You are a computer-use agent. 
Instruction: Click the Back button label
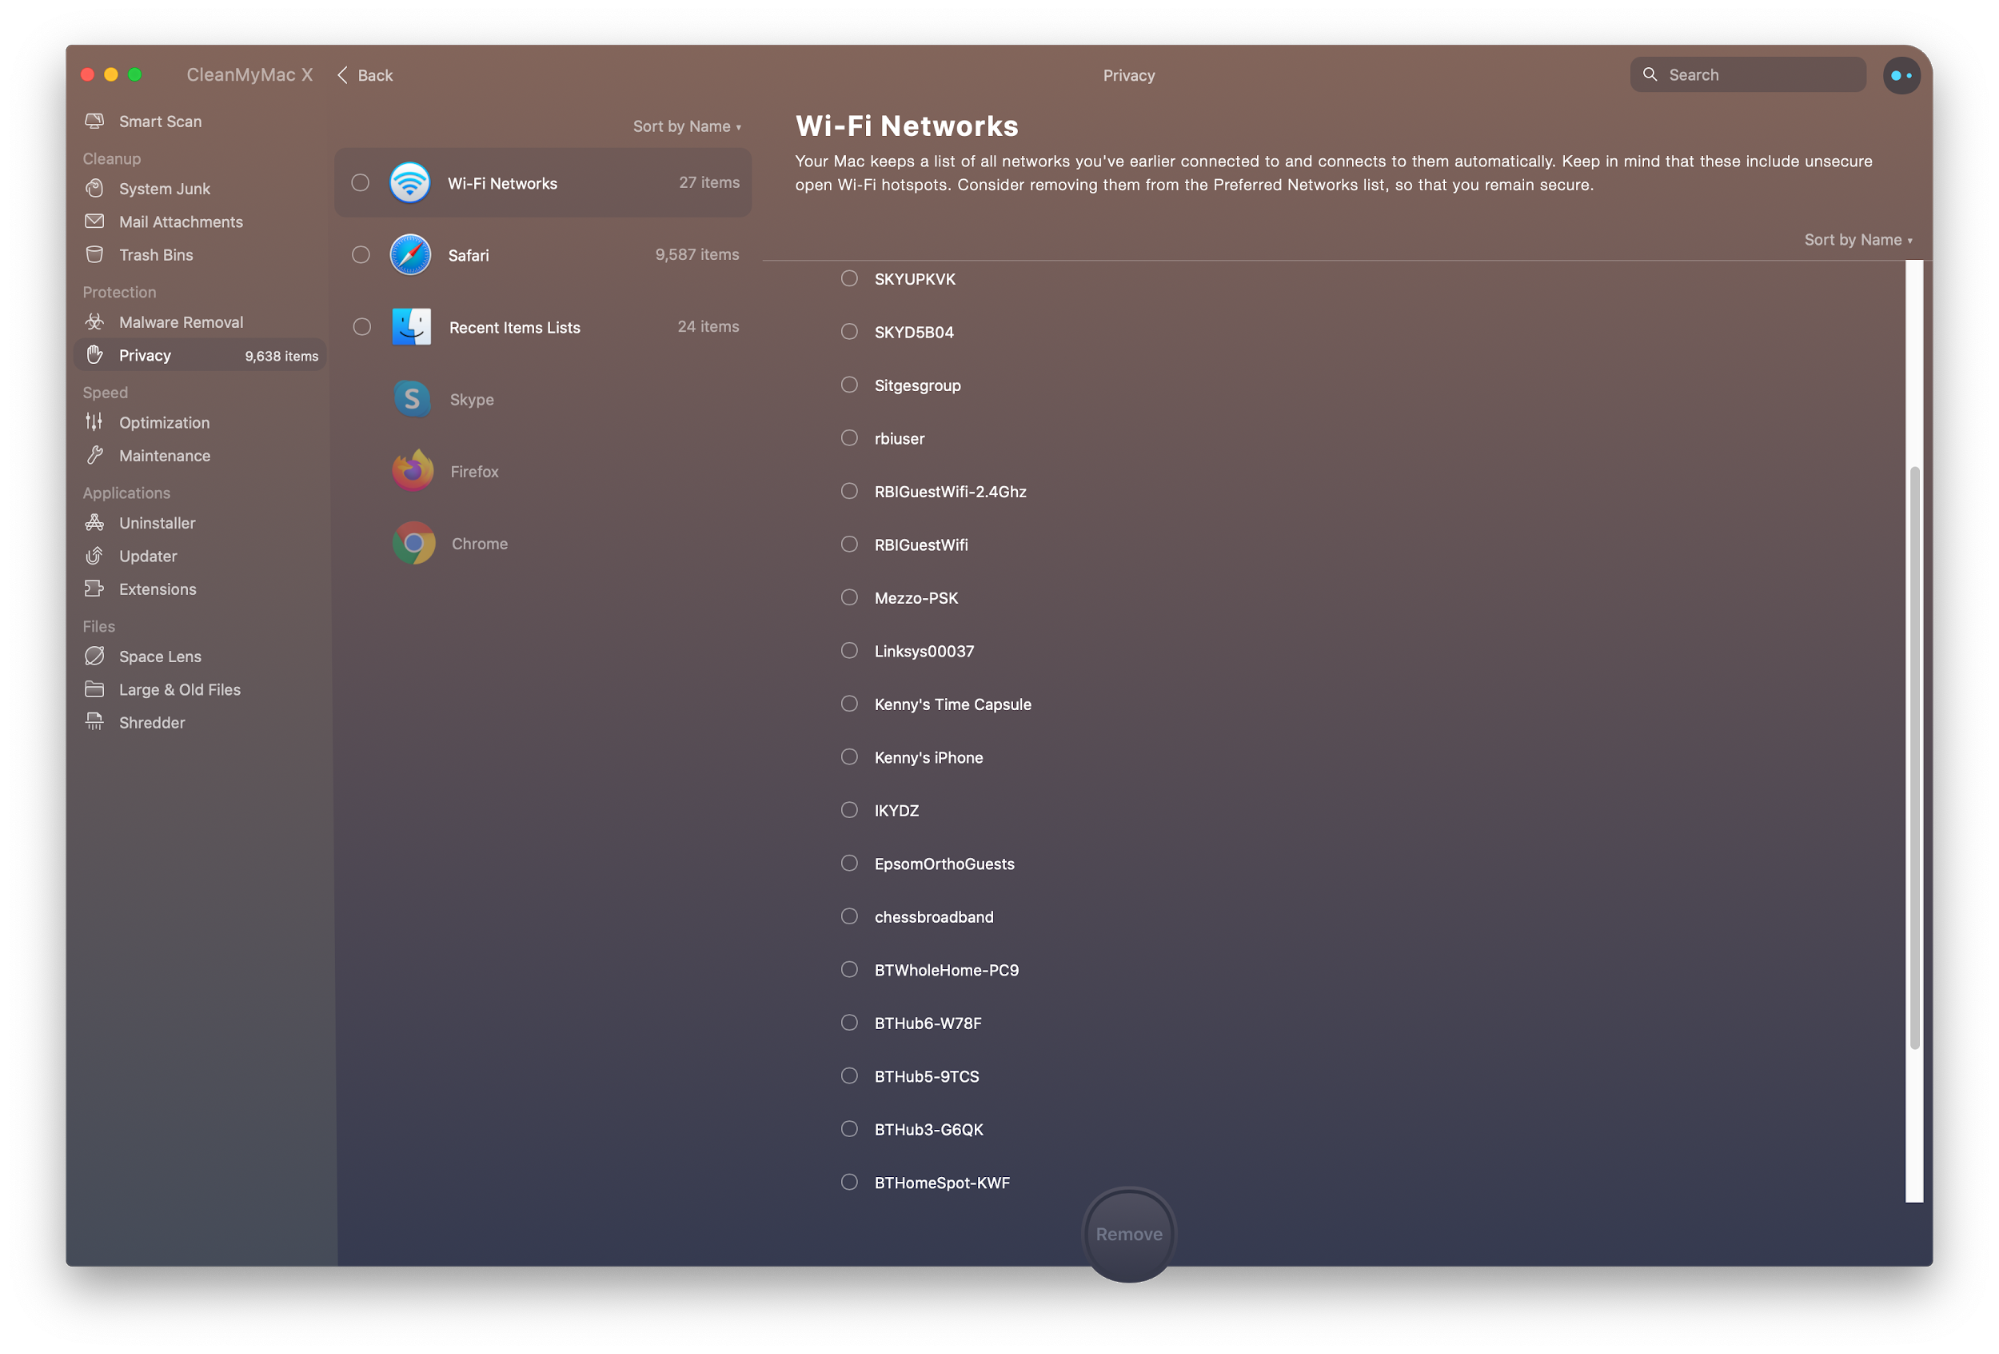(x=375, y=75)
